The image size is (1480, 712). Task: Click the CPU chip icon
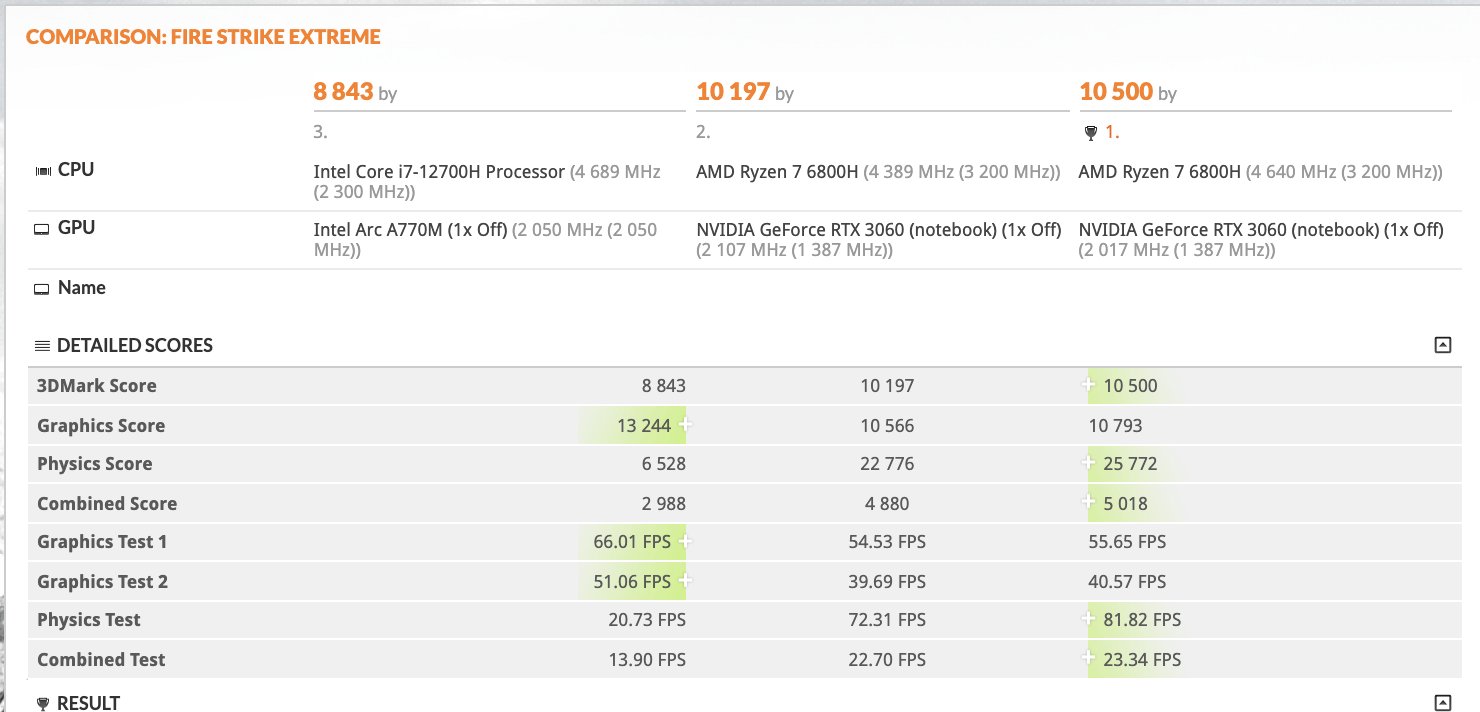point(42,171)
